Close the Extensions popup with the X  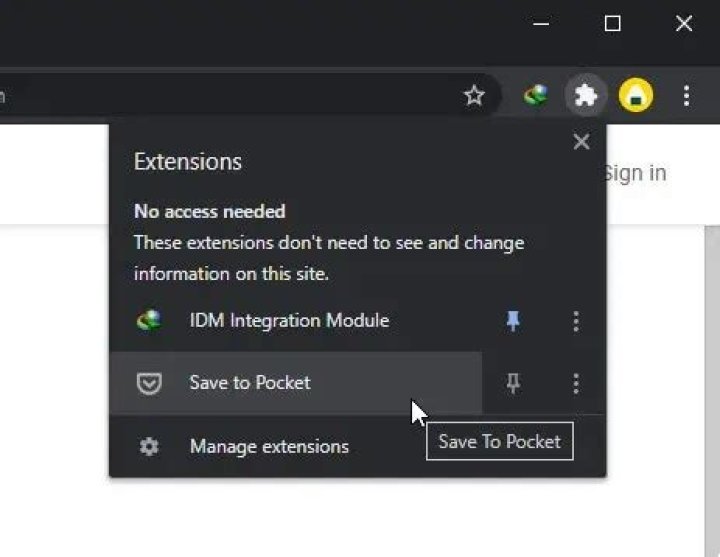pyautogui.click(x=581, y=142)
